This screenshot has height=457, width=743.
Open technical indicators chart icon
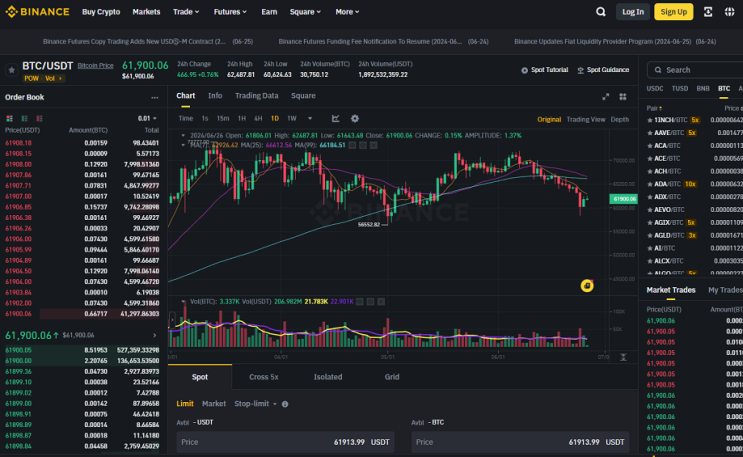point(335,119)
